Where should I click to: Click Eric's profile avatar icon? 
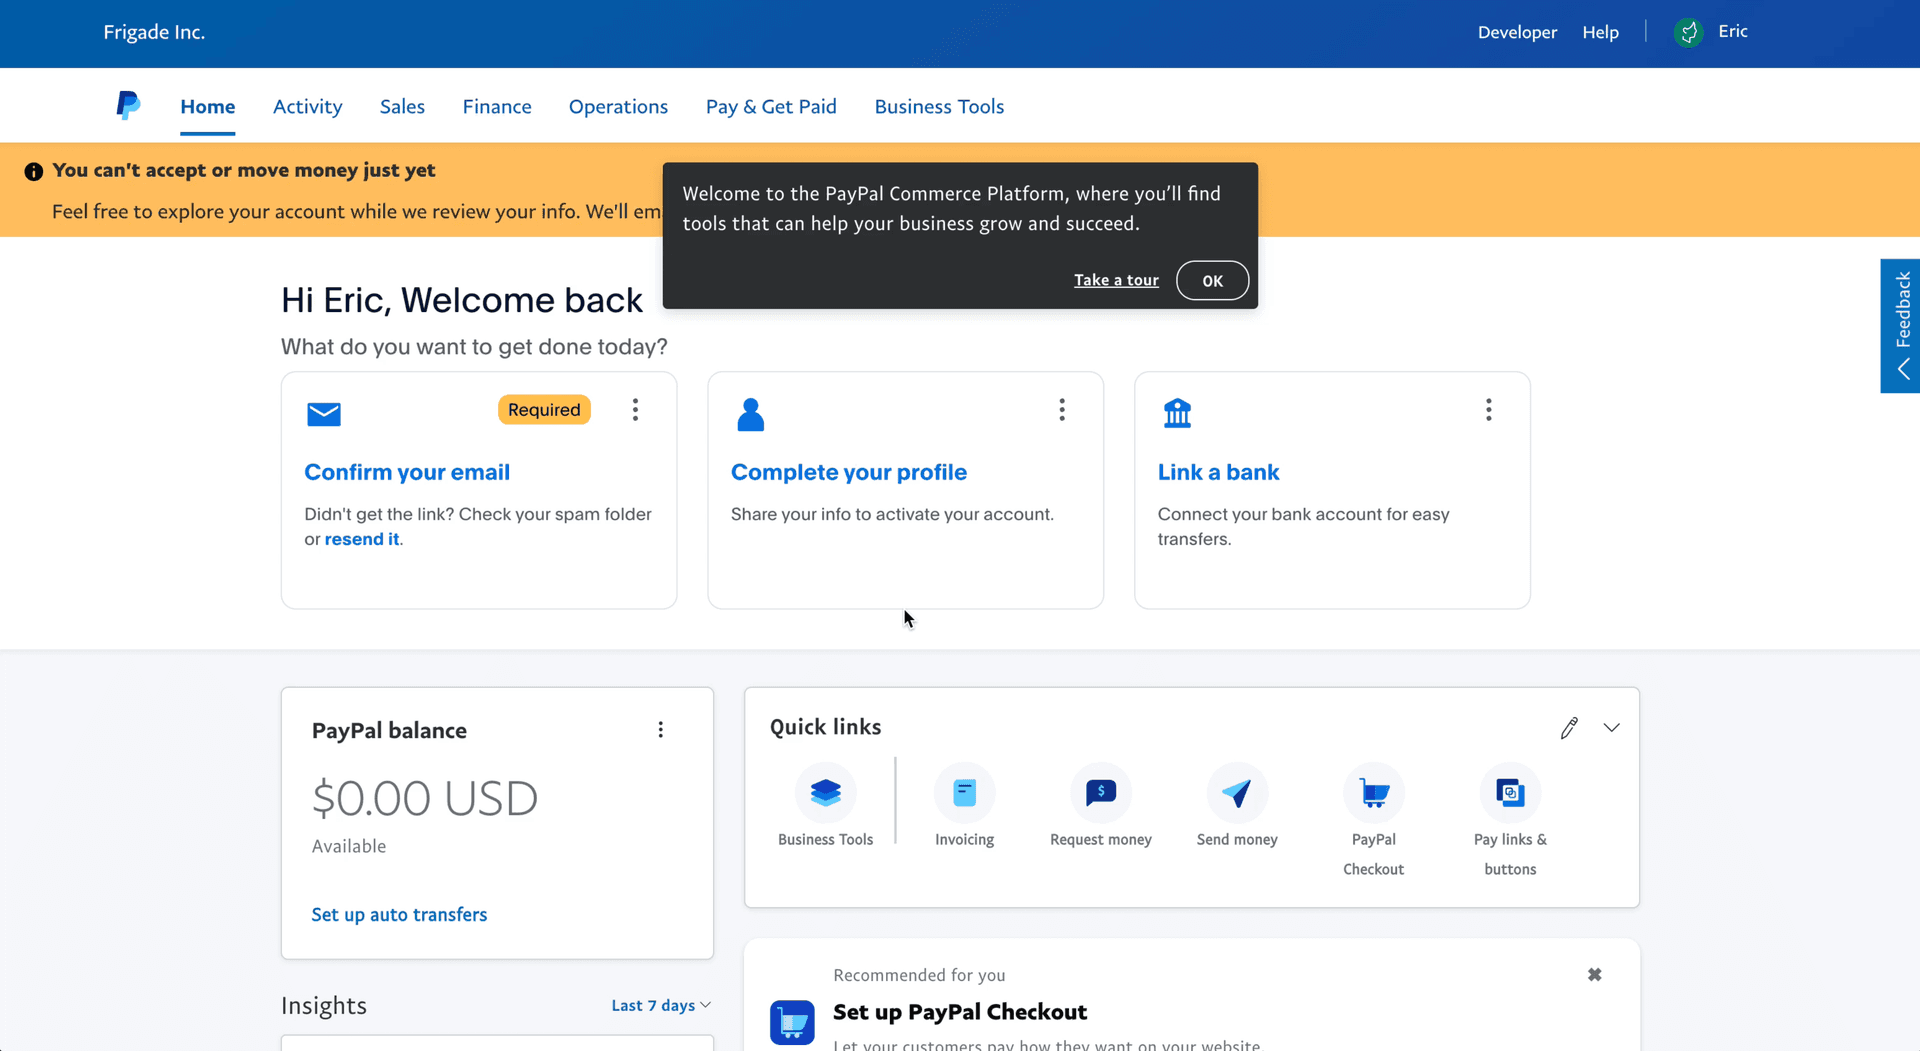(x=1688, y=32)
